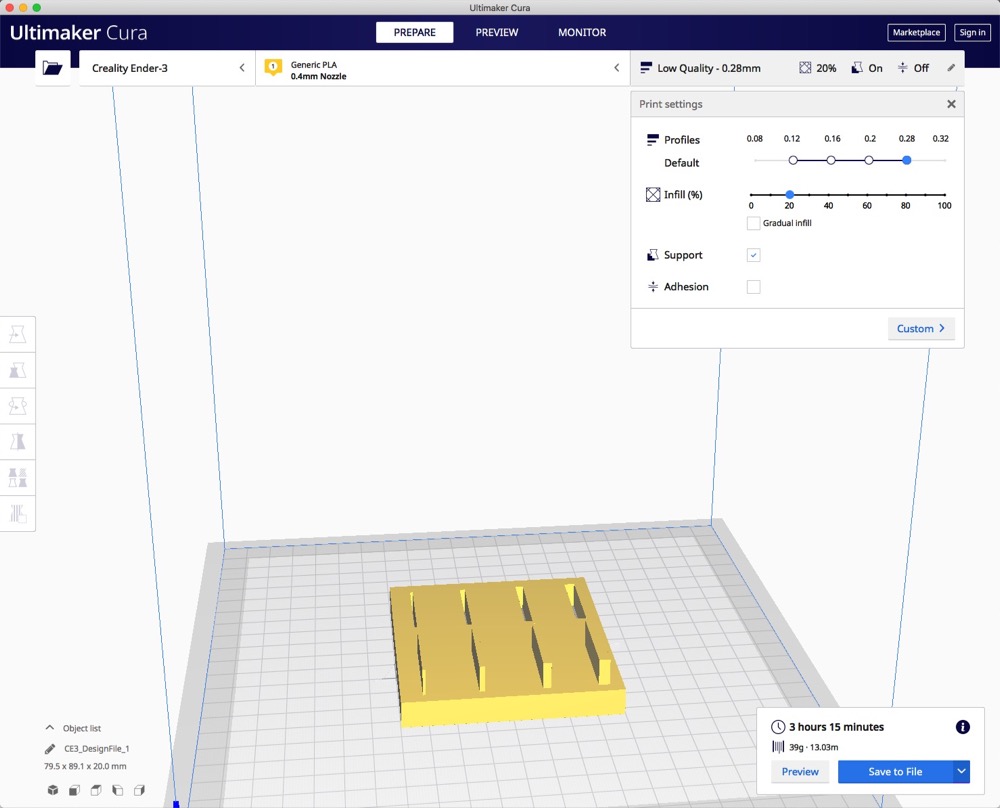Click the model dimensions 79.5 x 89.1 x 20.0 mm
Viewport: 1000px width, 808px height.
coord(85,767)
